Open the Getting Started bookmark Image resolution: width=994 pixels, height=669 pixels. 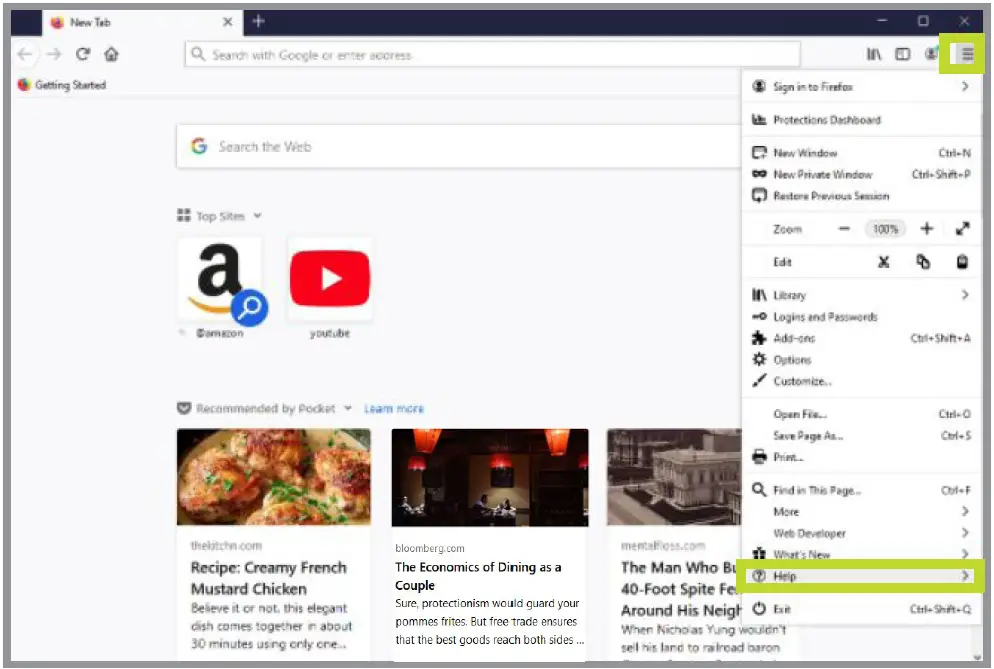pyautogui.click(x=62, y=85)
